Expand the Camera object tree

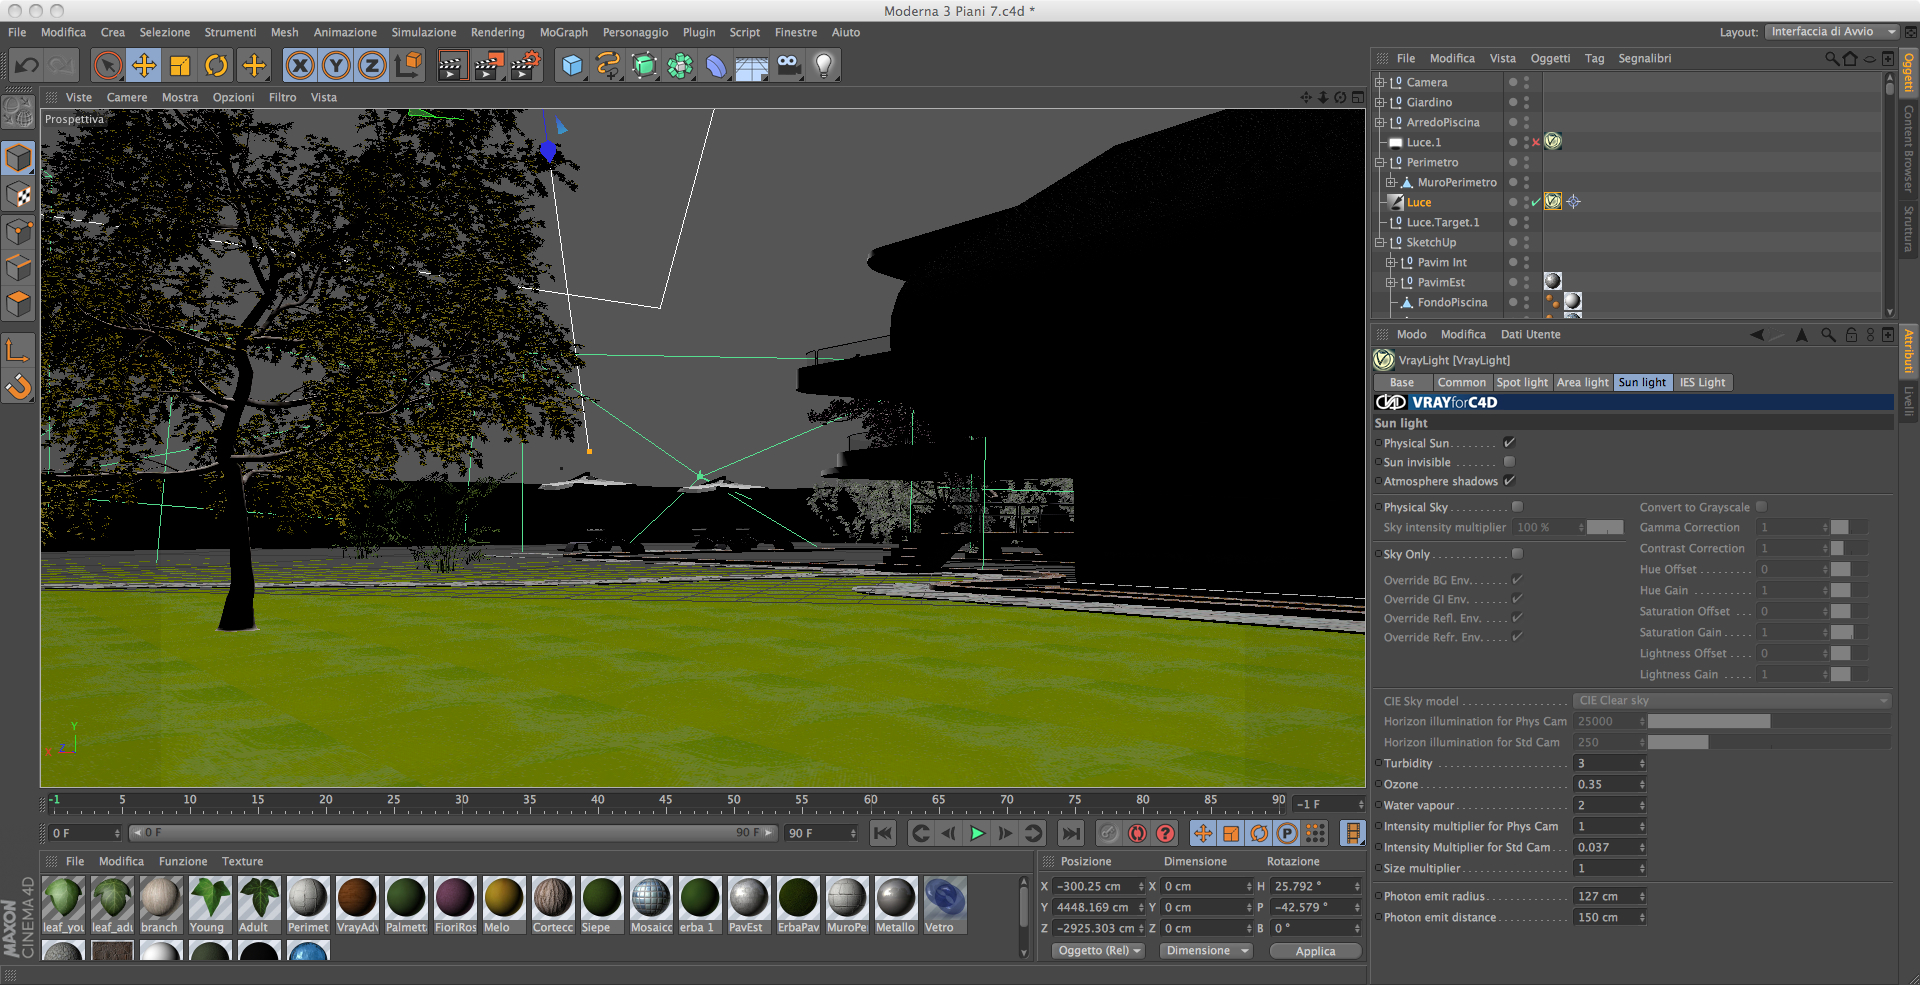pos(1380,82)
